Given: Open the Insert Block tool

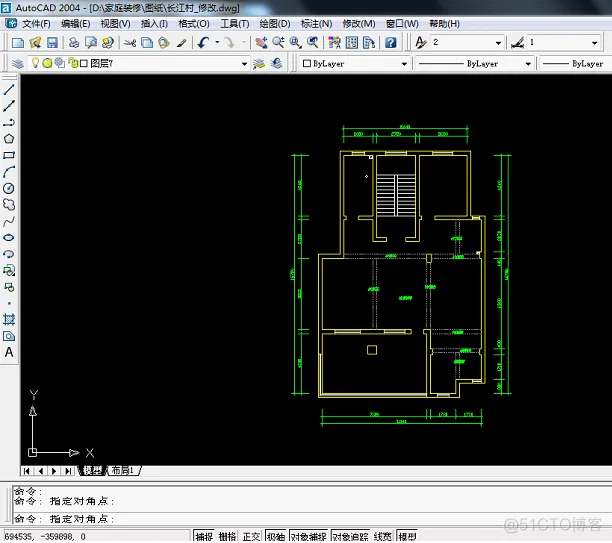Looking at the screenshot, I should 9,270.
